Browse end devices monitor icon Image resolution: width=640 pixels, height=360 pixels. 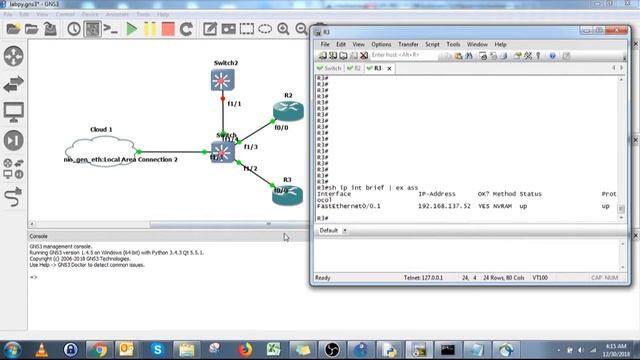pos(13,112)
